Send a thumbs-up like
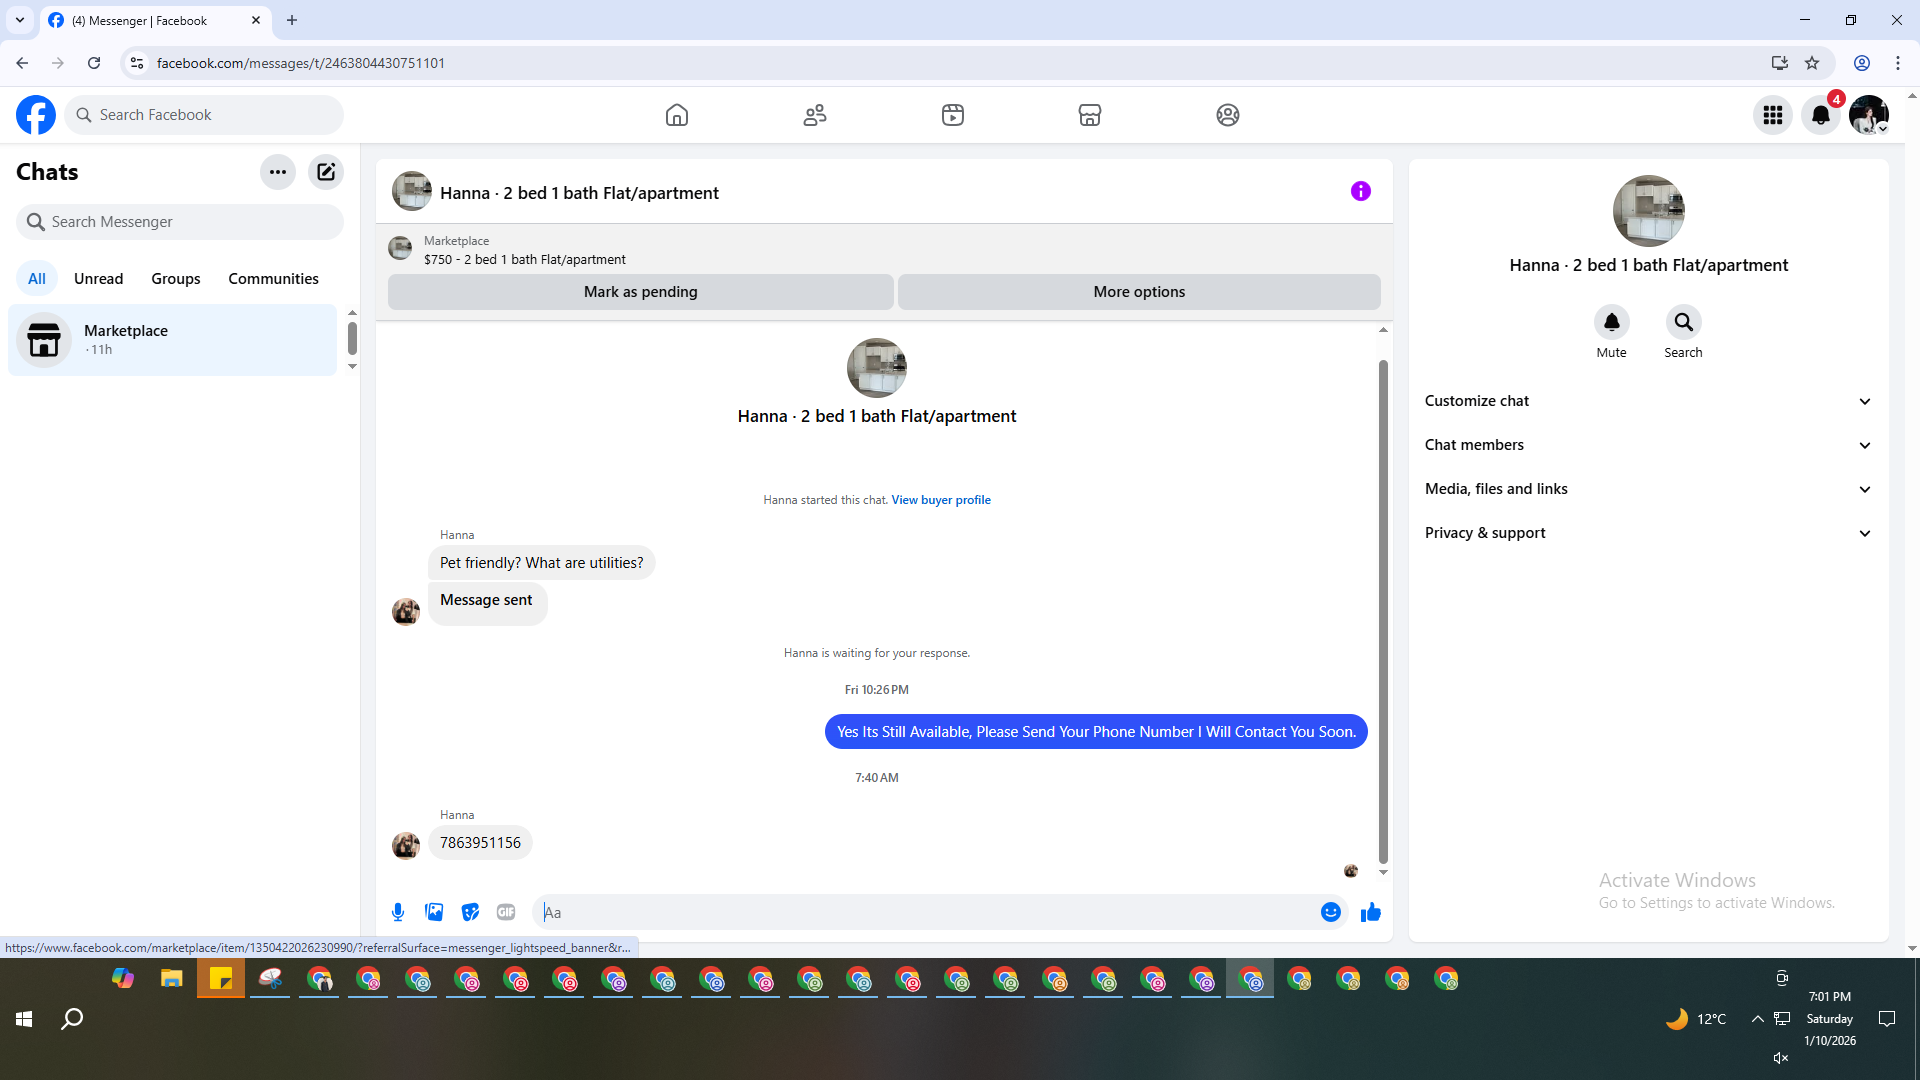Viewport: 1920px width, 1080px height. click(1370, 912)
